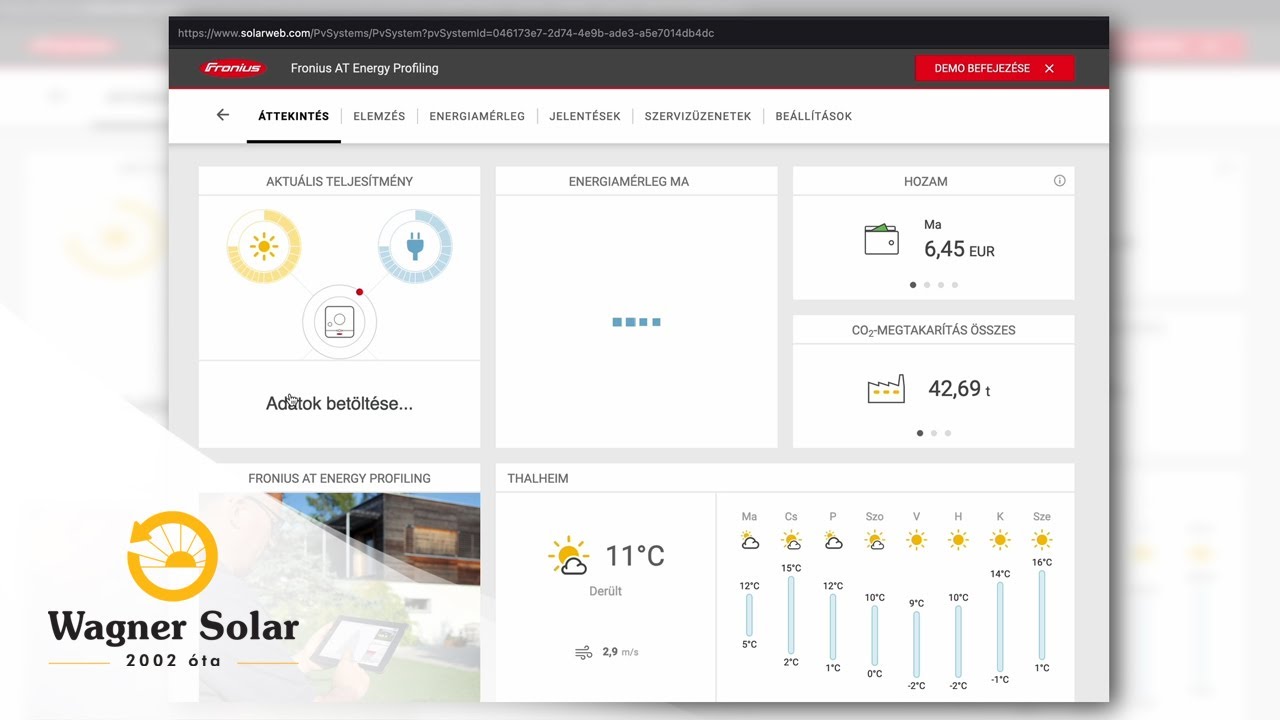Click the THALHEIM location heading
1280x720 pixels.
(538, 478)
